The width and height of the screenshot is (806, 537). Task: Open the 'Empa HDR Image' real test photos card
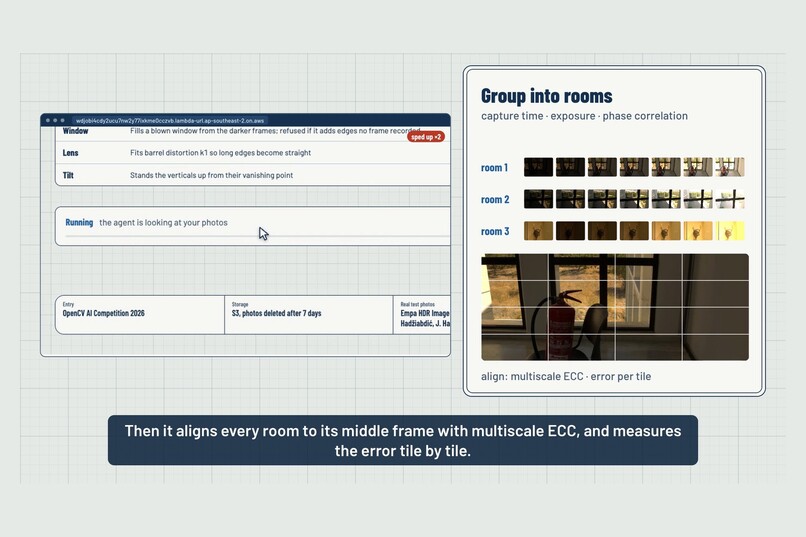click(422, 314)
